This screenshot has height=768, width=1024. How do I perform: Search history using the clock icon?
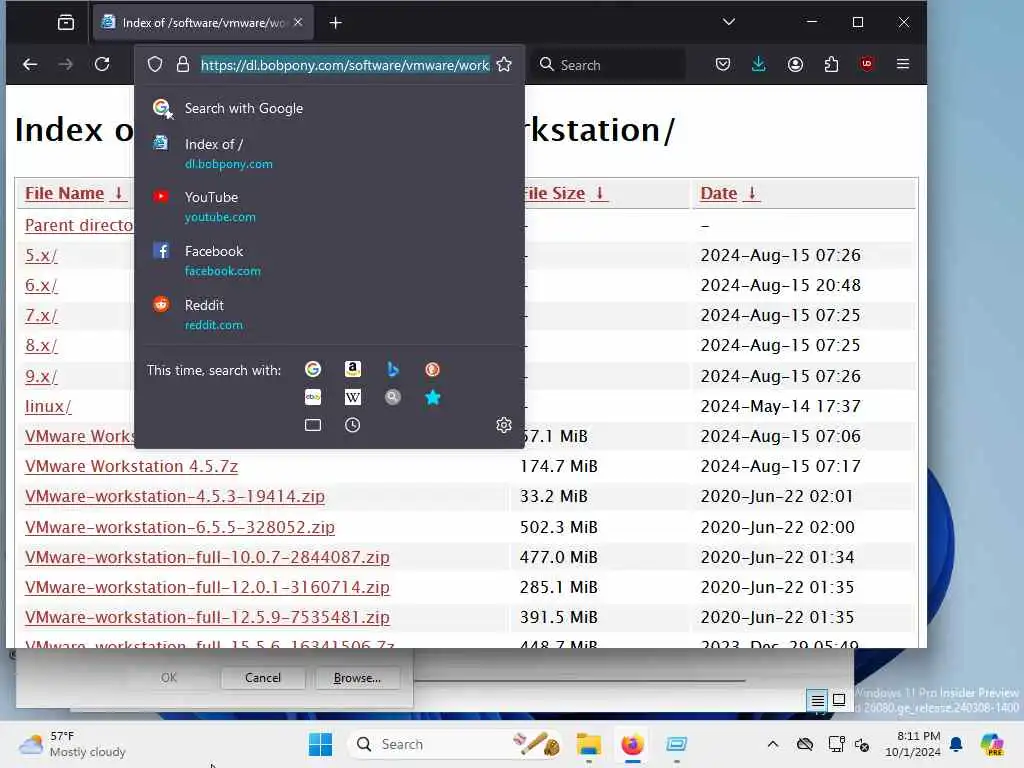tap(353, 425)
